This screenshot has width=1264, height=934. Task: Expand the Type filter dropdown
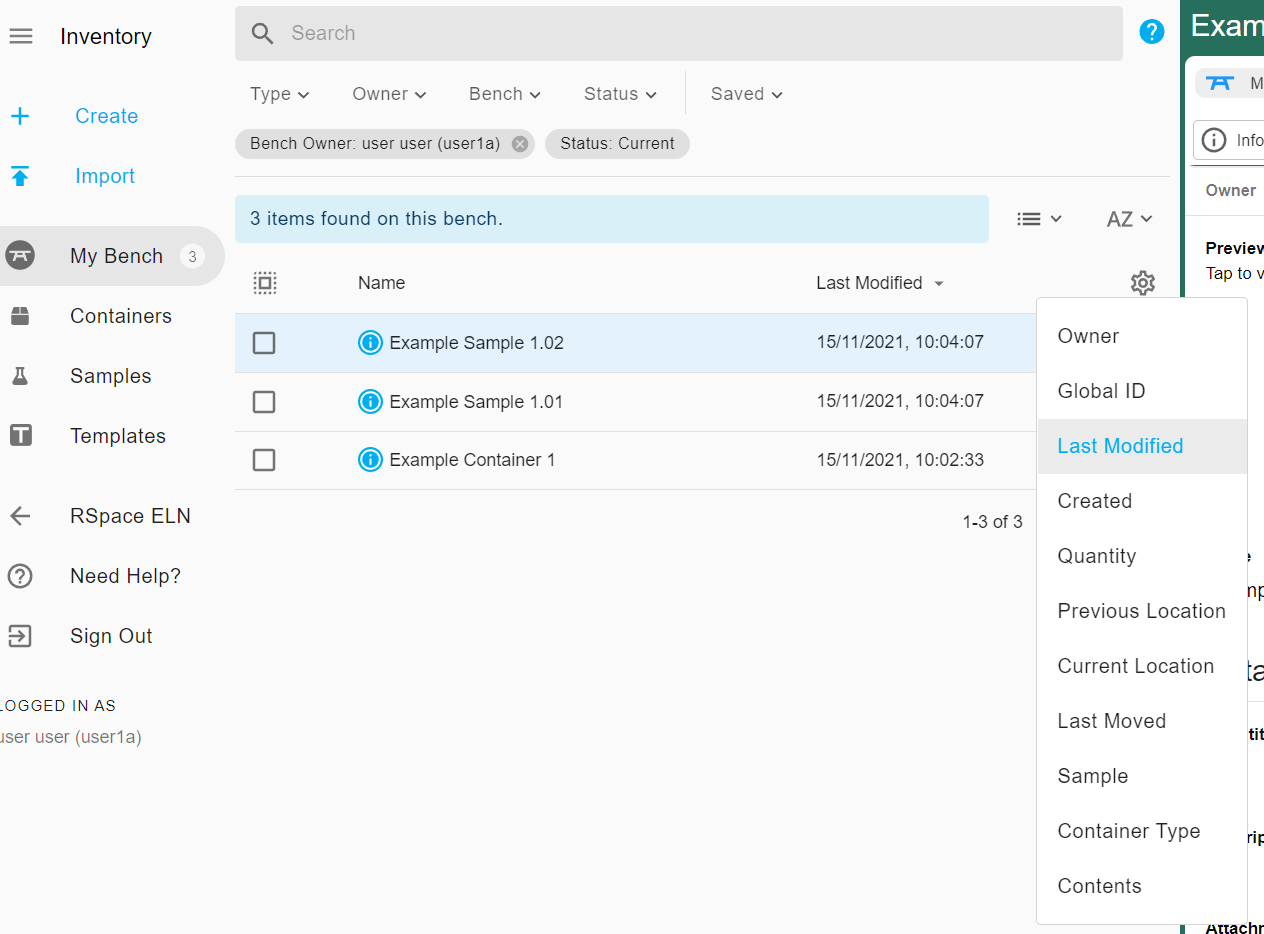pos(280,94)
